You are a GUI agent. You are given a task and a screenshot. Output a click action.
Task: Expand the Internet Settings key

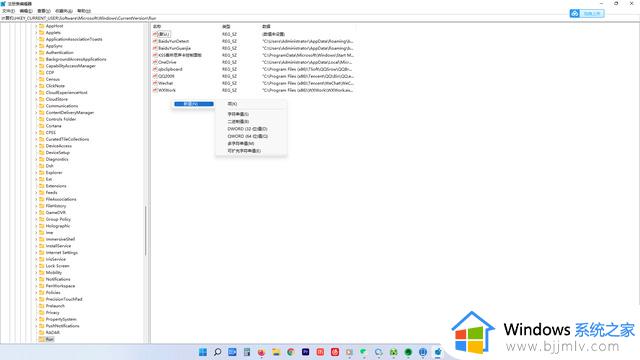(36, 253)
